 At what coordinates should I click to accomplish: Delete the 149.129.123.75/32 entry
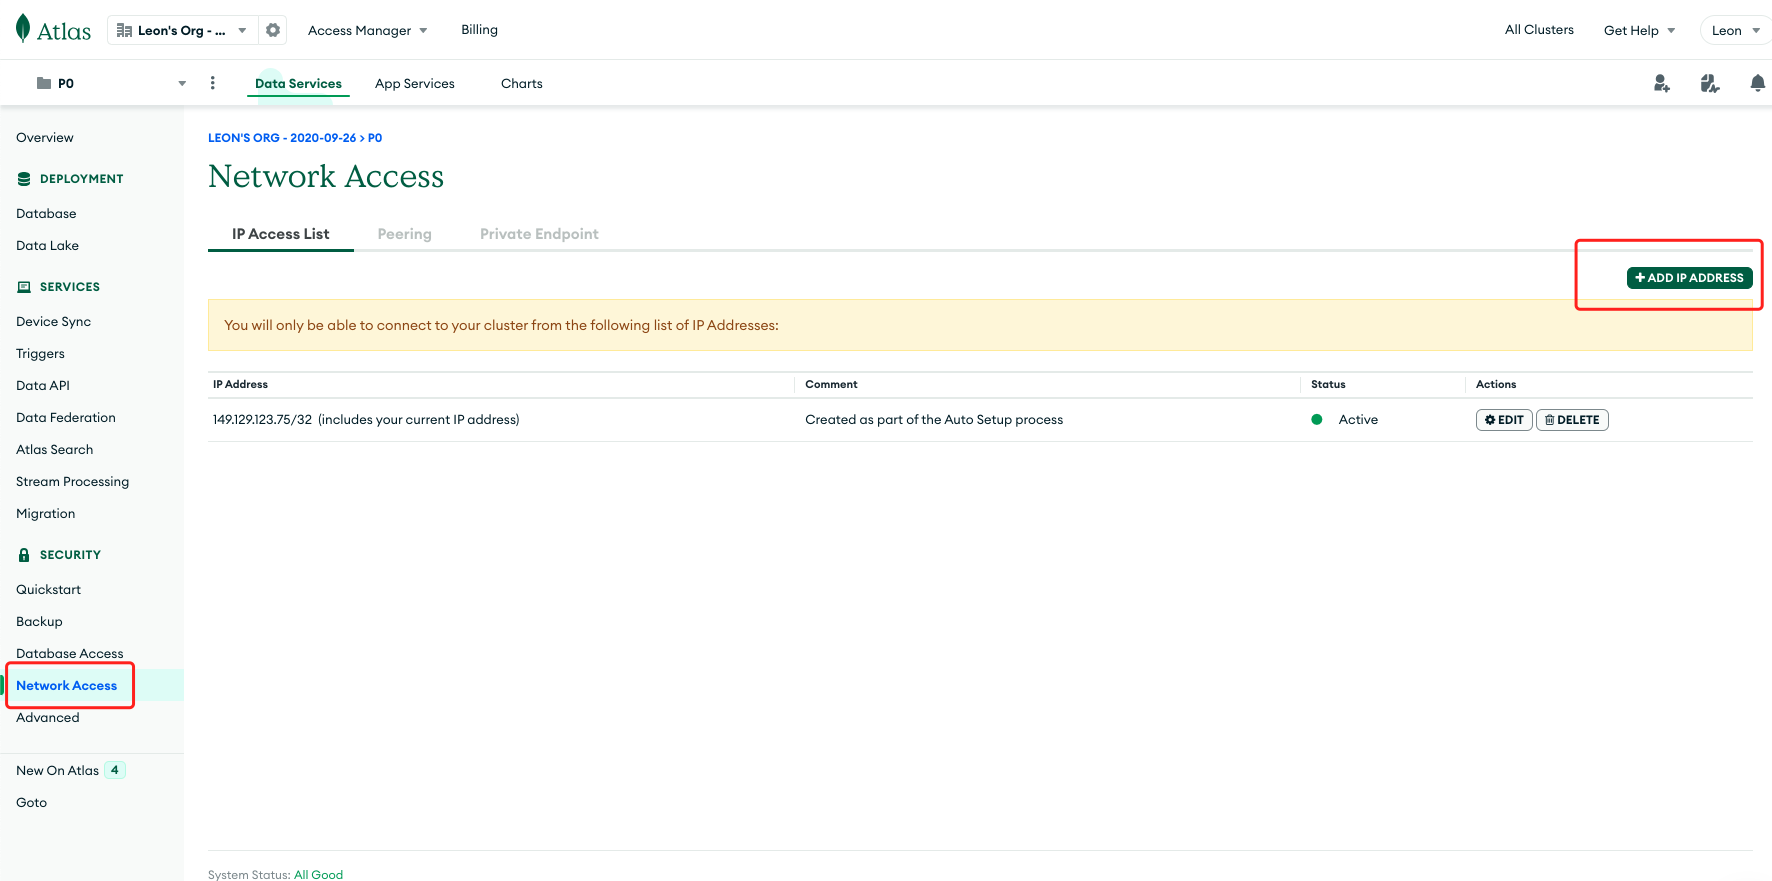pos(1572,420)
